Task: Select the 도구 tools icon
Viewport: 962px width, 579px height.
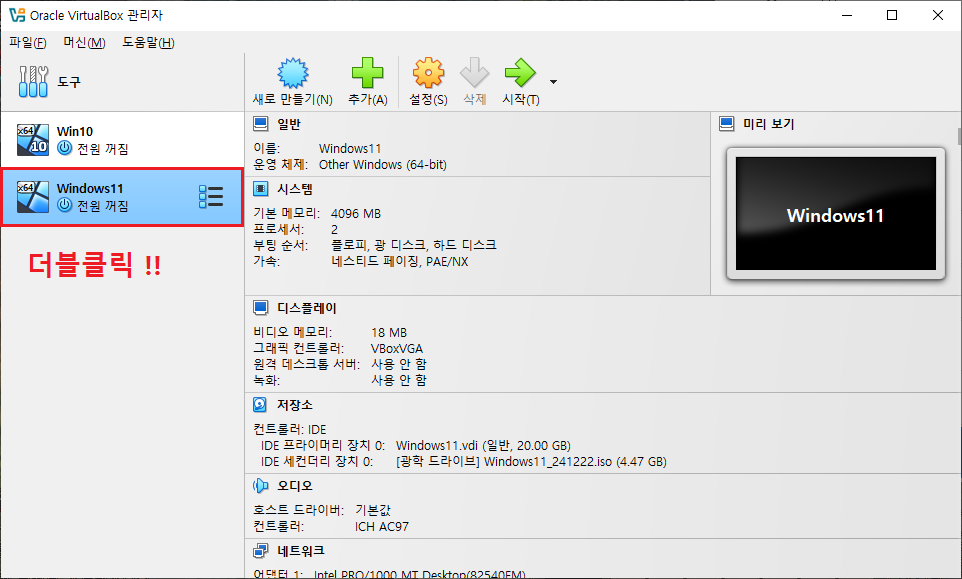Action: pyautogui.click(x=33, y=82)
